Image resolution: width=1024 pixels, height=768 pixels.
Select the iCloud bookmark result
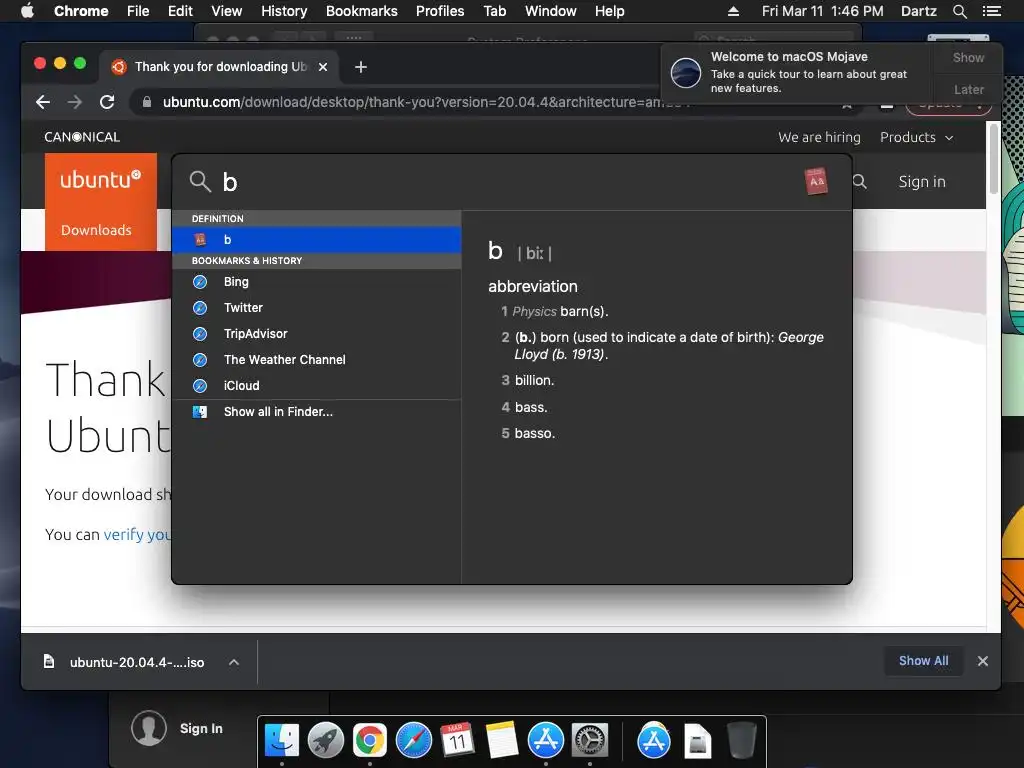(x=317, y=386)
